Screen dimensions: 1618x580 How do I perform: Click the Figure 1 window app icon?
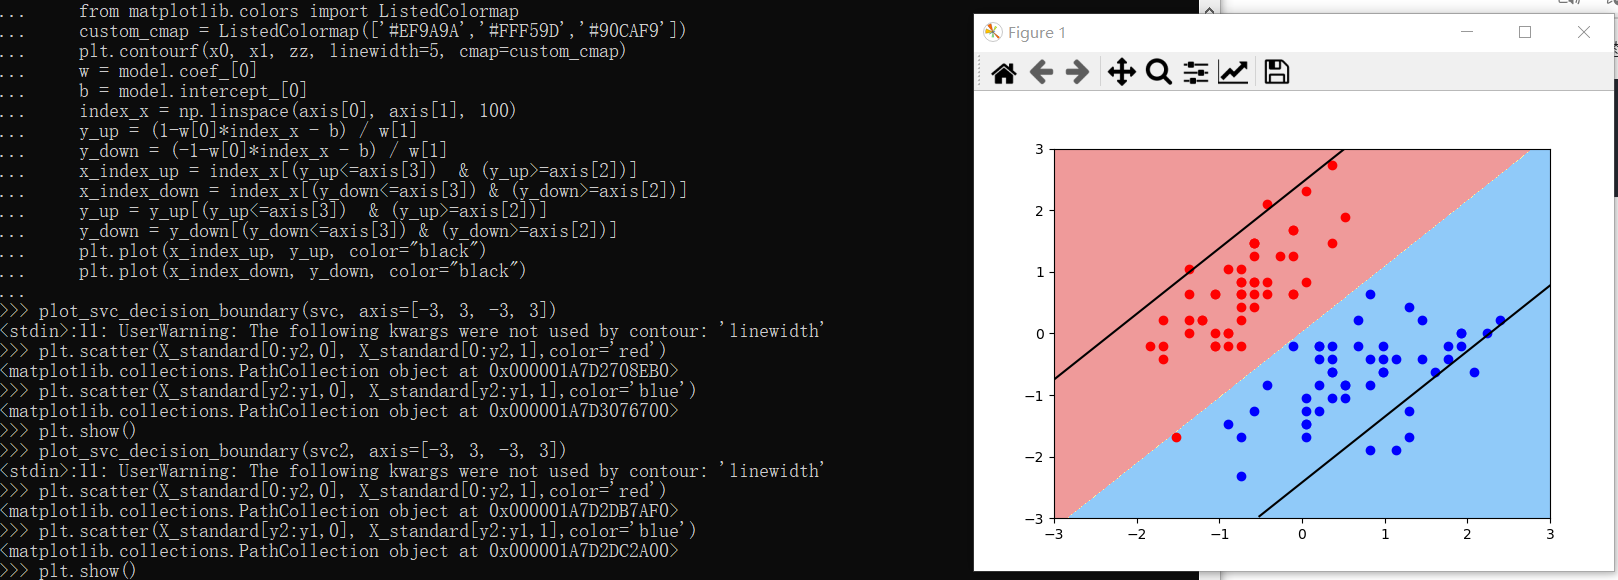992,32
